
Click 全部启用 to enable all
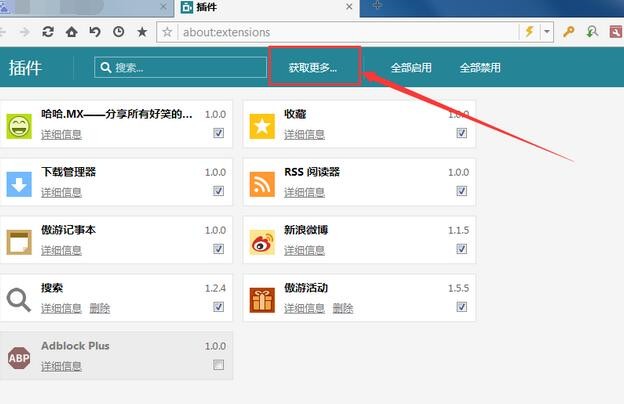(411, 68)
